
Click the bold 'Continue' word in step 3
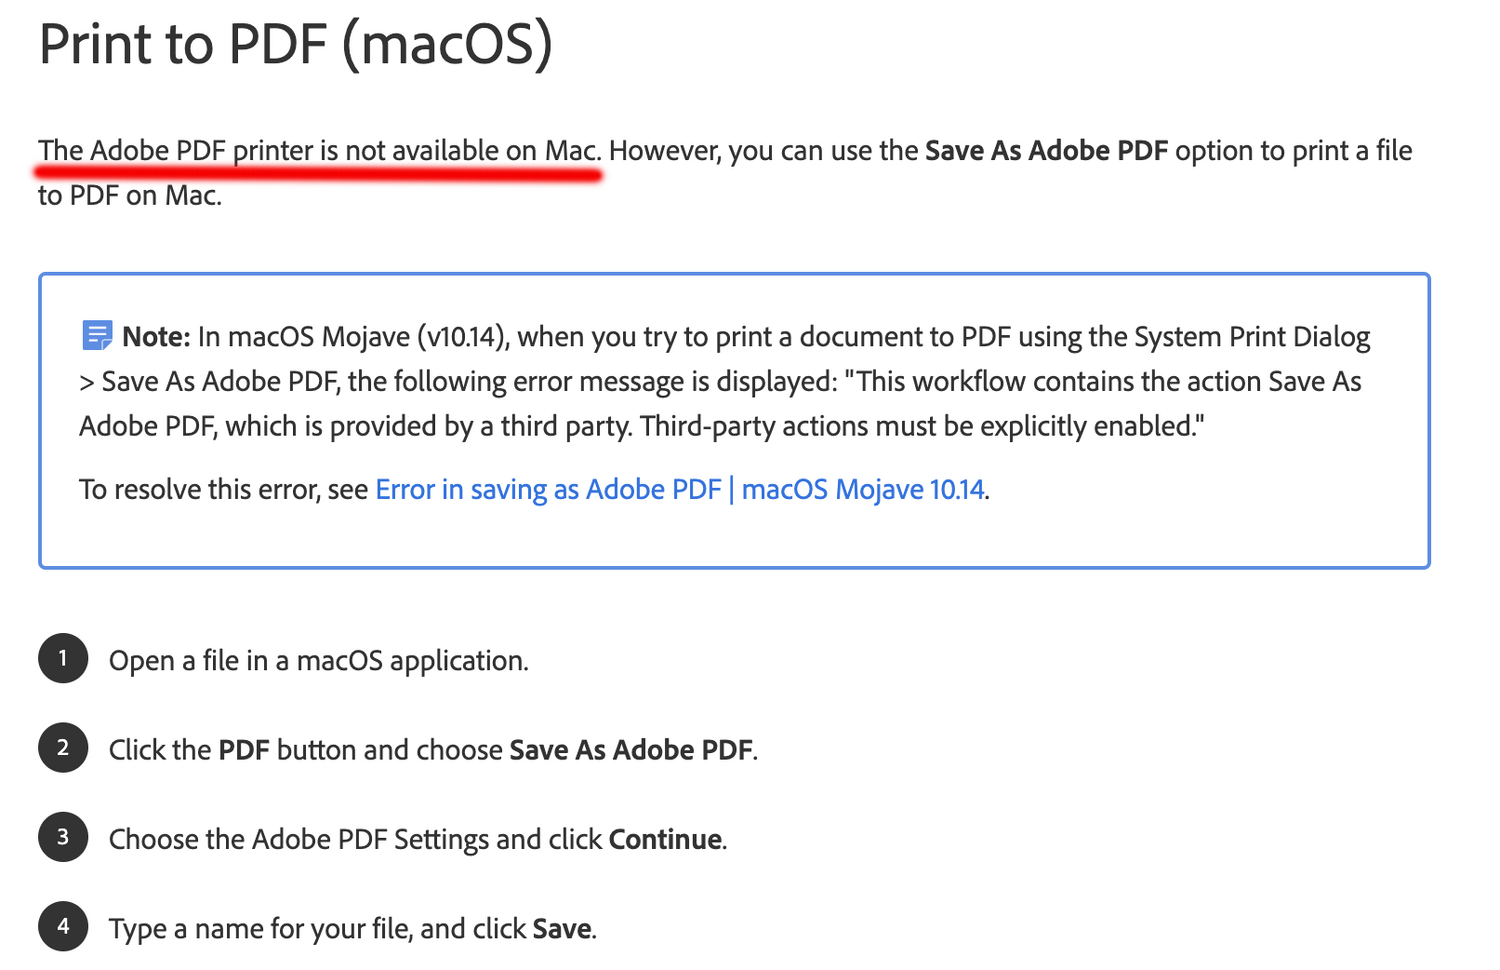665,839
